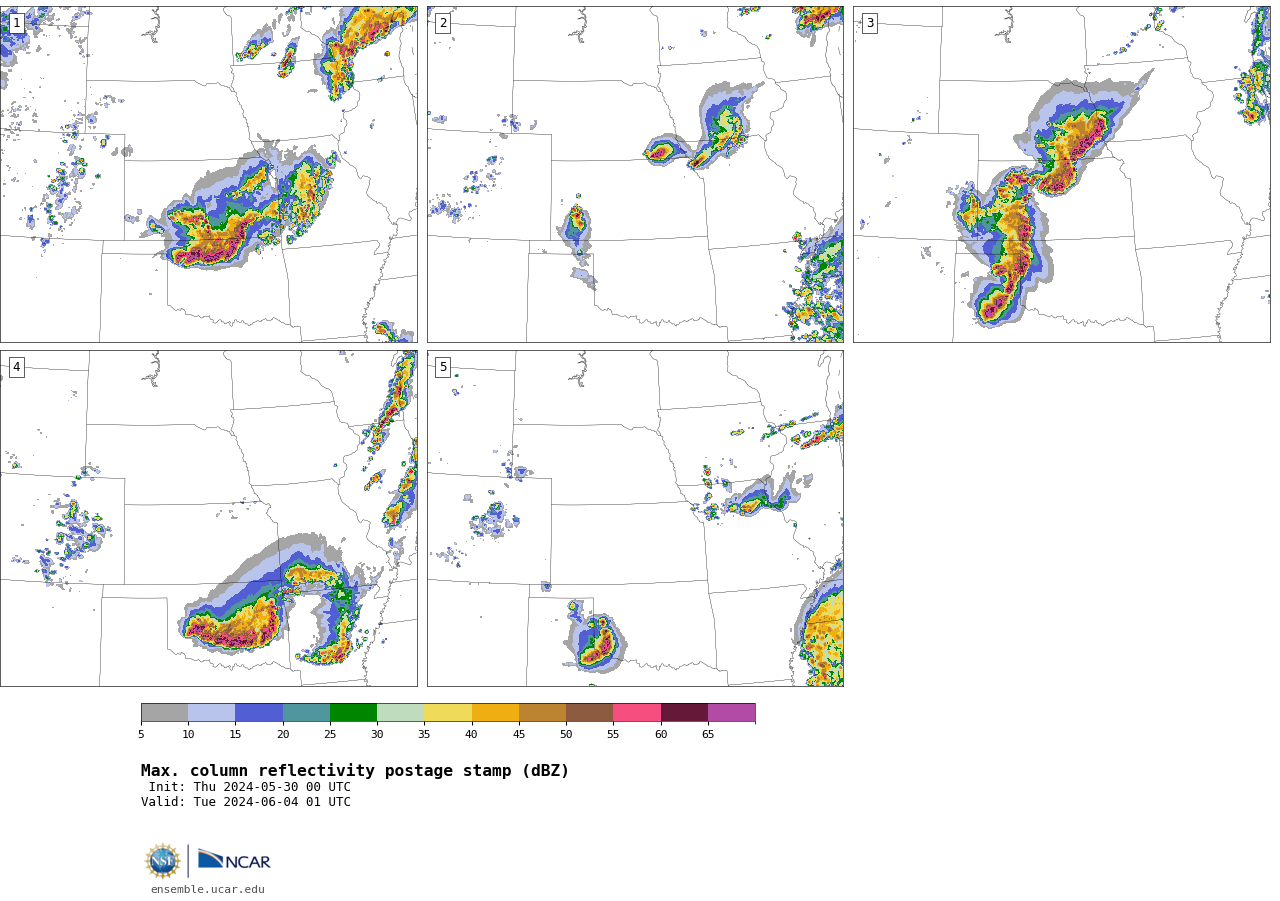Click the NCAR logo
The width and height of the screenshot is (1280, 901).
coord(234,860)
